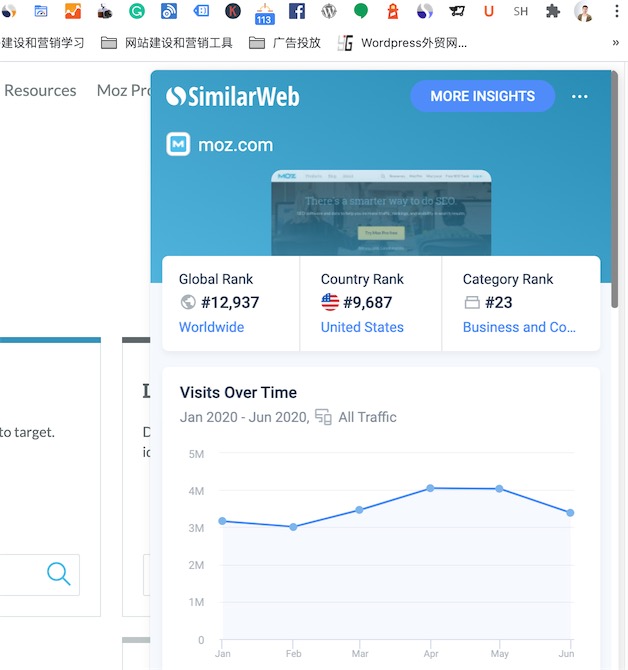Click the SimilarWeb logo in popup
The height and width of the screenshot is (670, 628).
point(233,96)
